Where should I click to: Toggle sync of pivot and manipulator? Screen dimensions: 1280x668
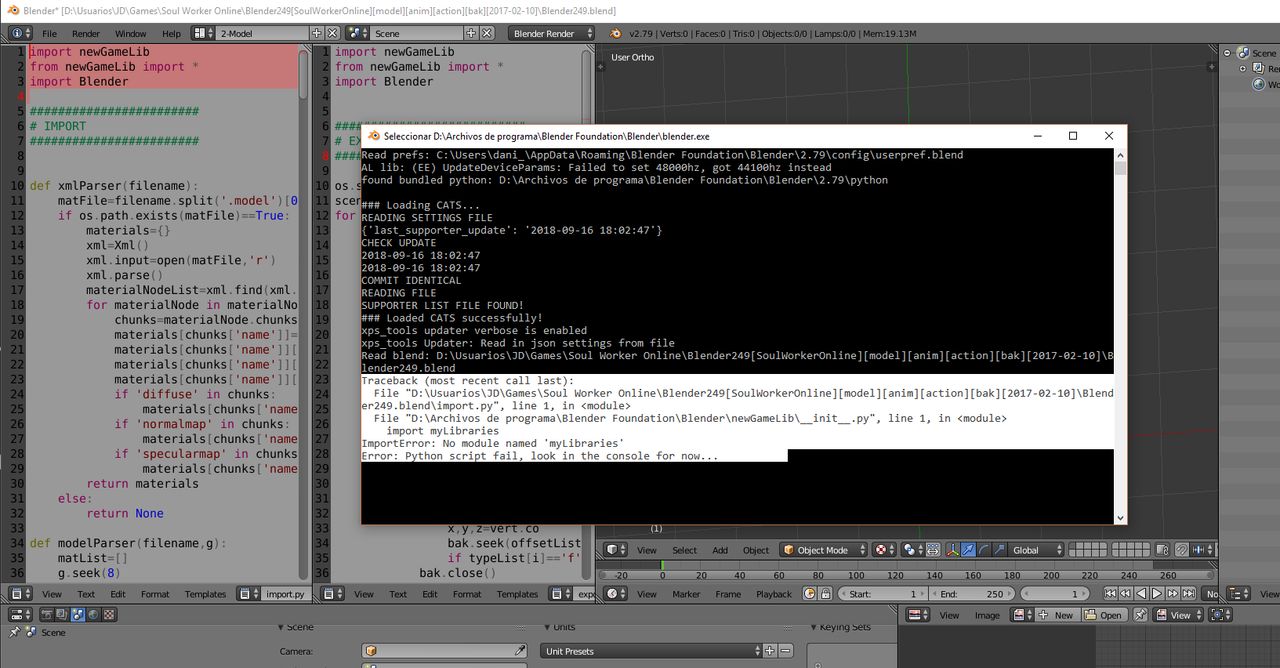coord(933,550)
